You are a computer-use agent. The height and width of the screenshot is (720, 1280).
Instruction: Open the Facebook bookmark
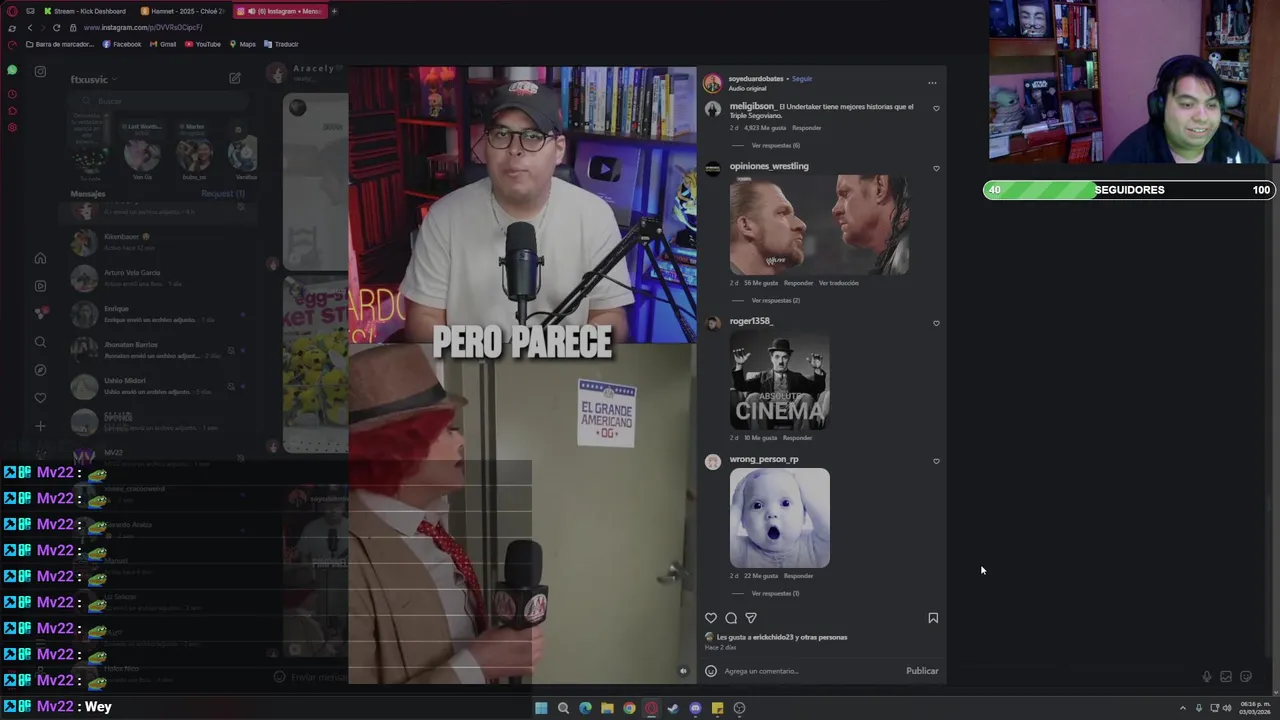(122, 44)
